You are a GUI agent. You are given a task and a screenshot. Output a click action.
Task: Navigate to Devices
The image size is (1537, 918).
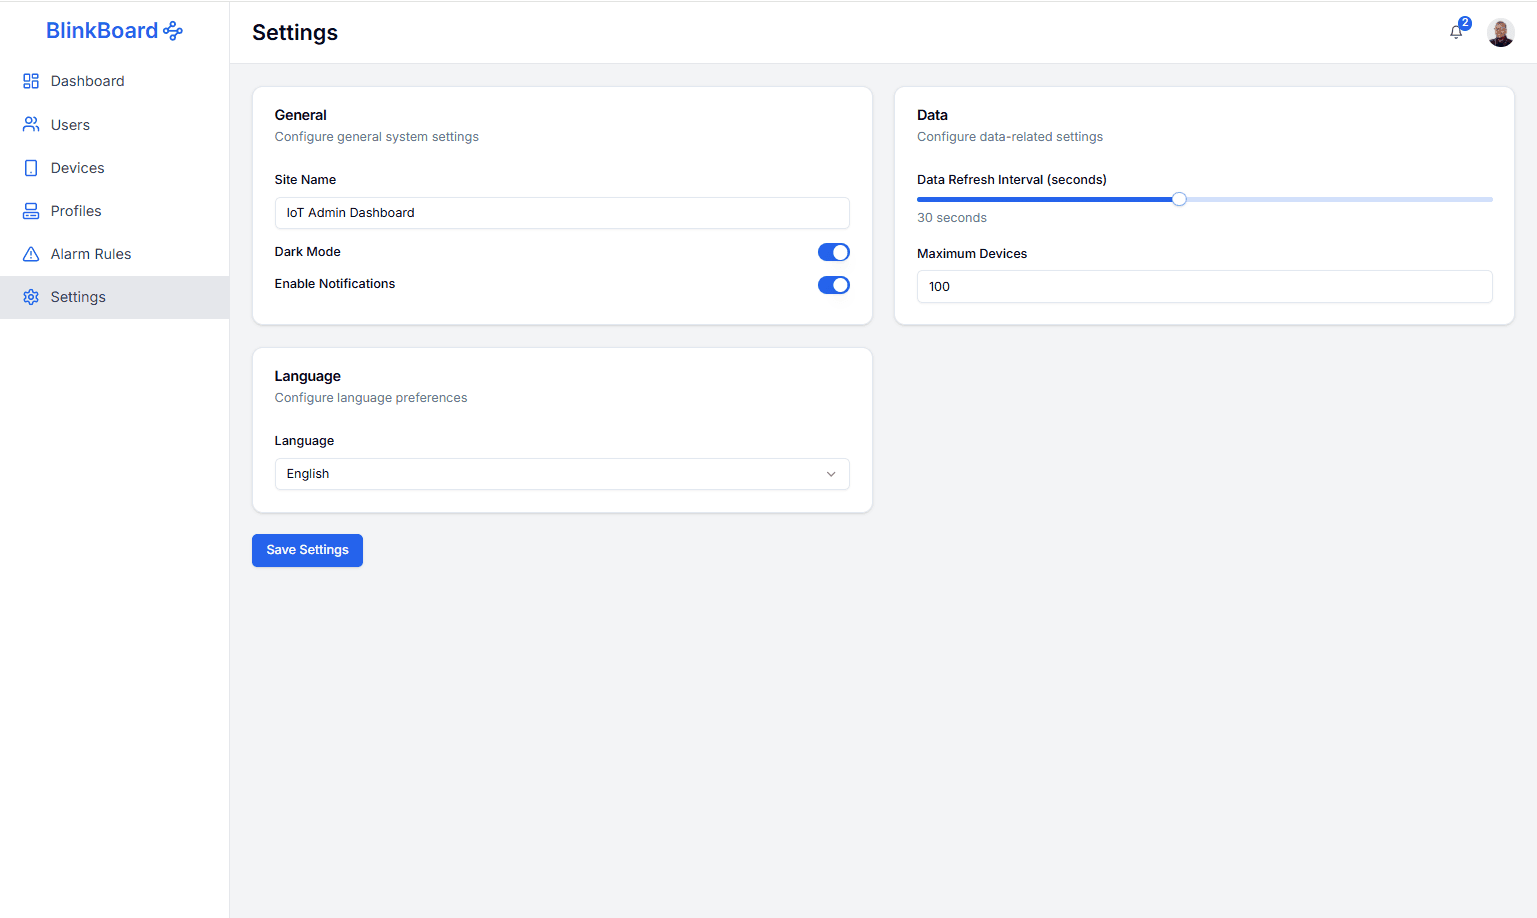point(115,168)
